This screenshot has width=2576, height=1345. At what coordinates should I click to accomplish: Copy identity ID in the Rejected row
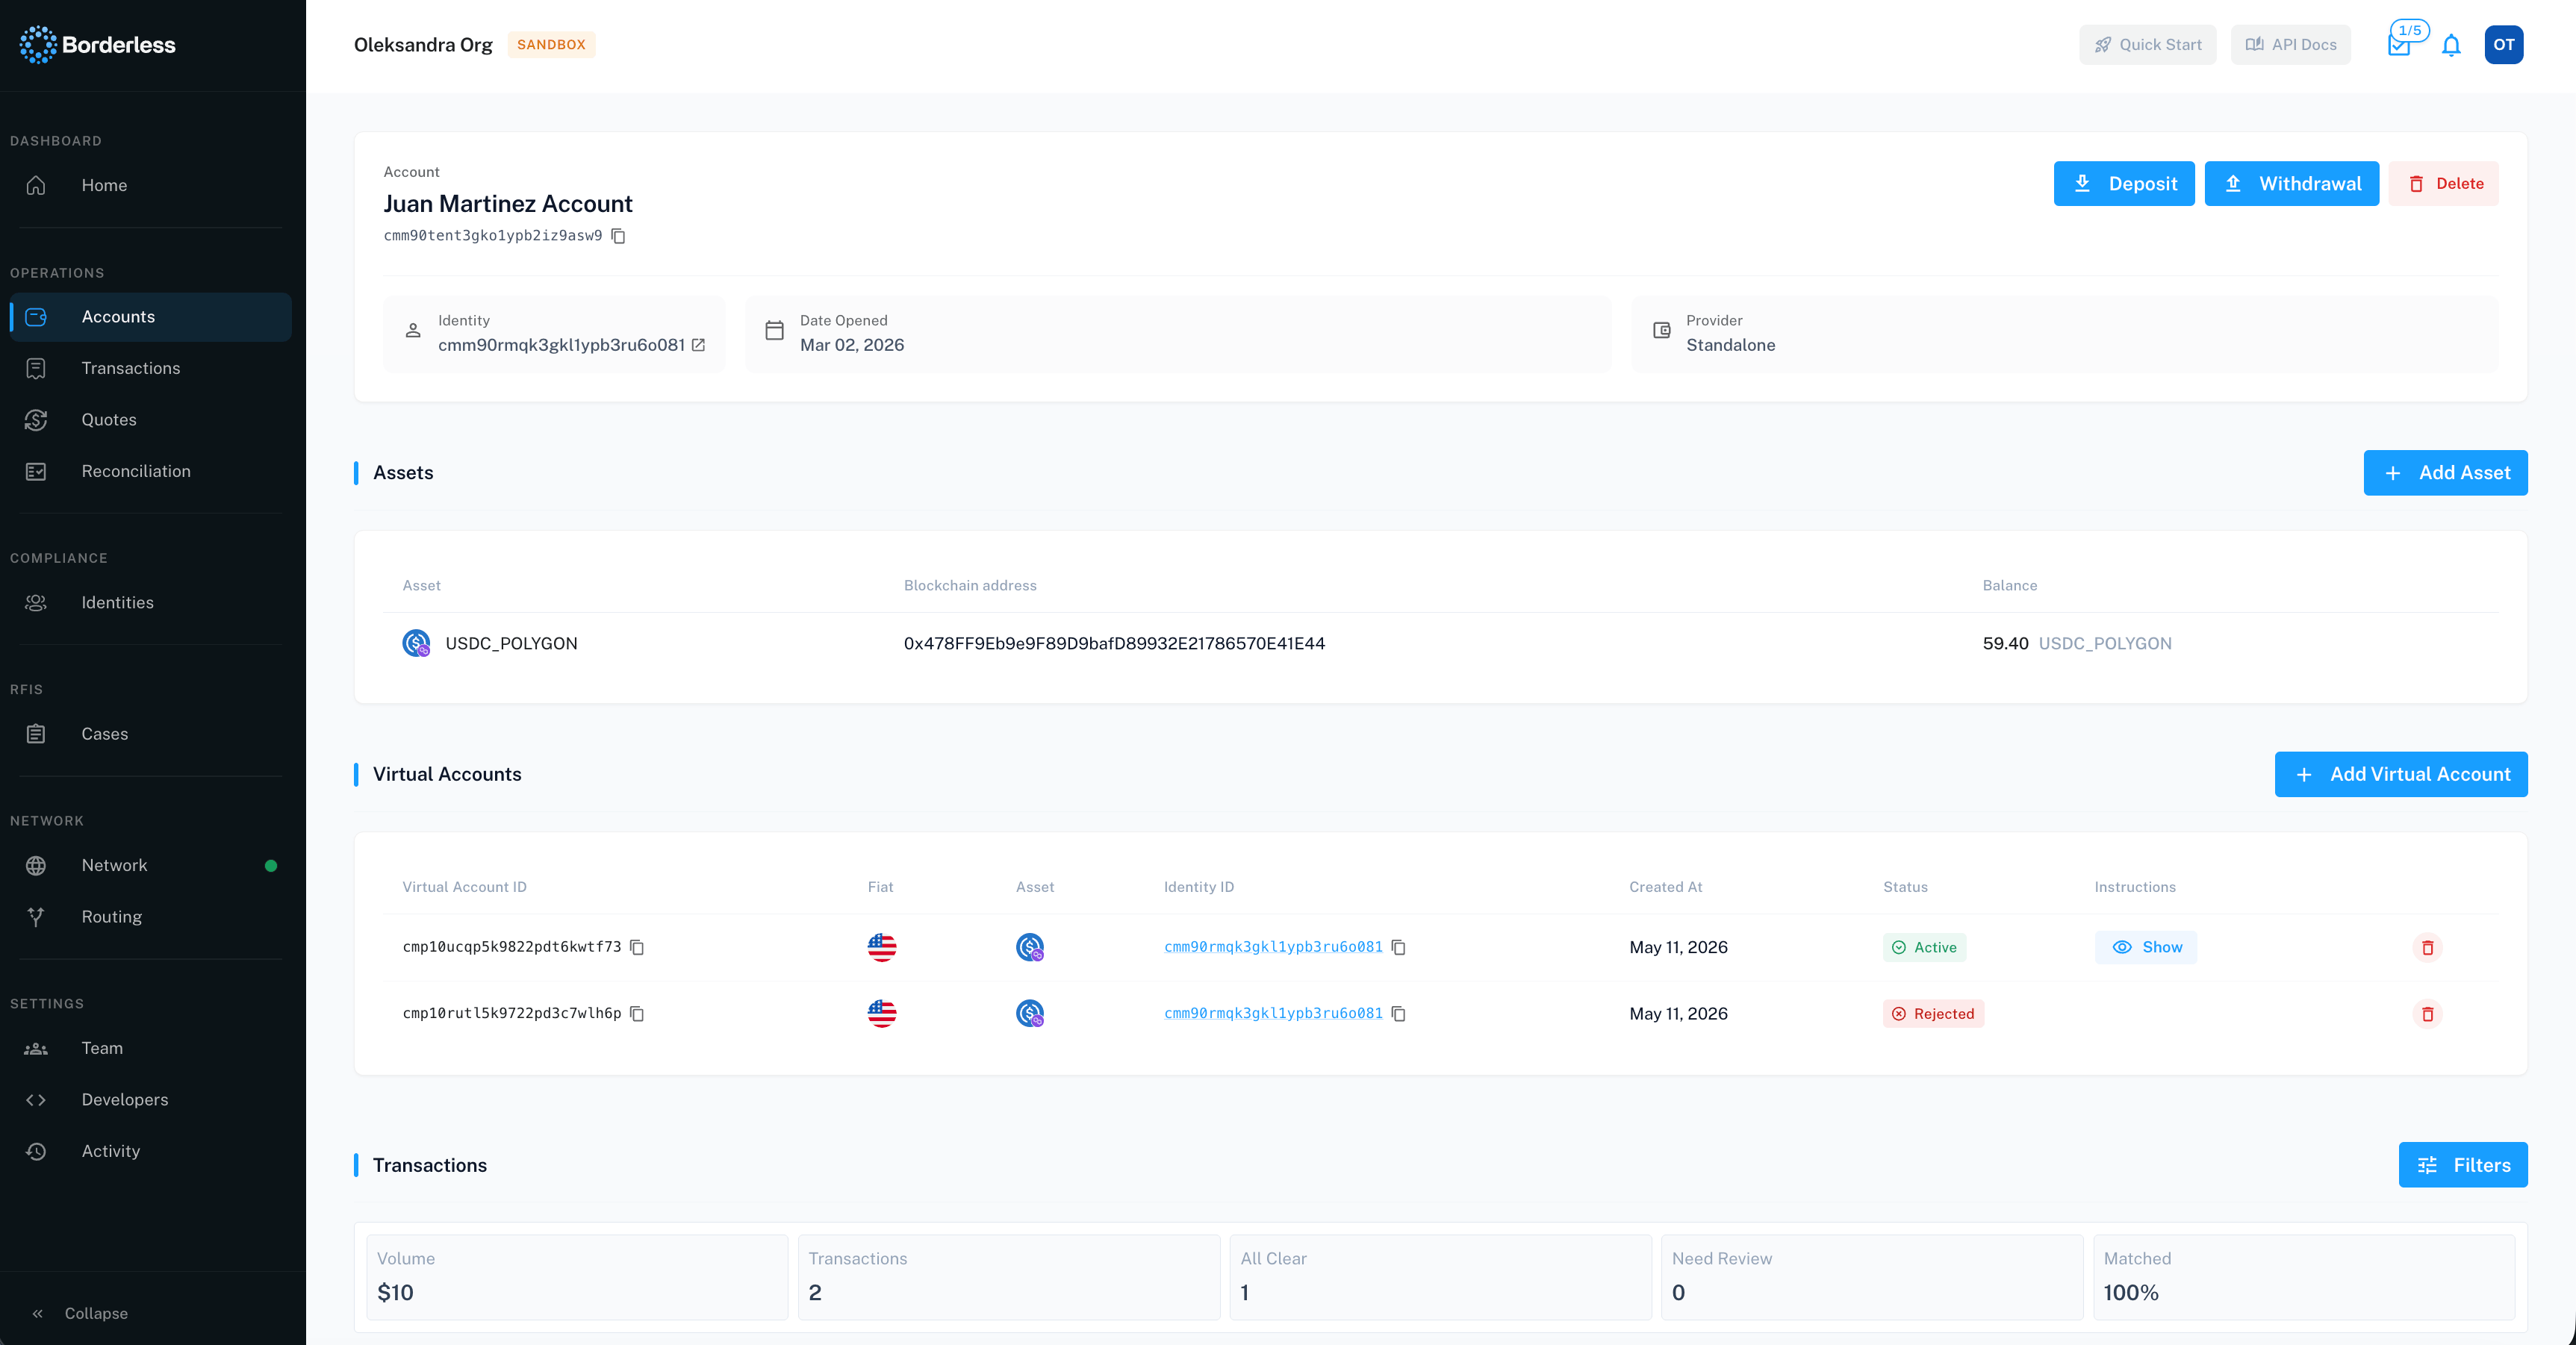click(1399, 1014)
